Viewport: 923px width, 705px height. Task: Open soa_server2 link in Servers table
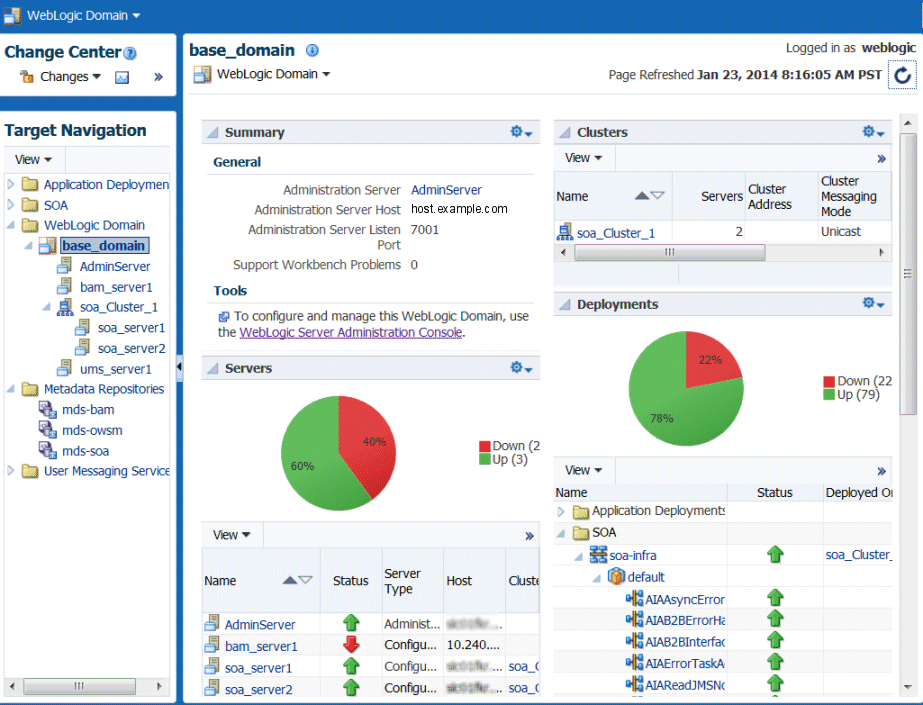(258, 689)
